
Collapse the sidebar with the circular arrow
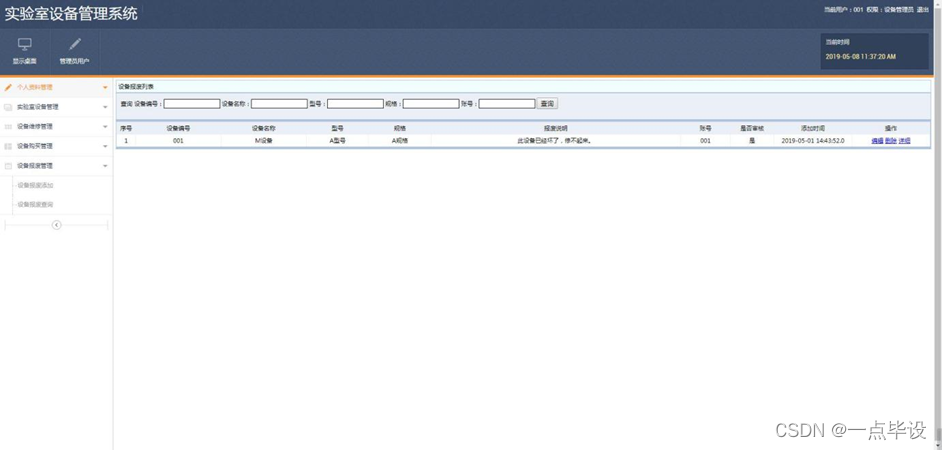click(56, 225)
